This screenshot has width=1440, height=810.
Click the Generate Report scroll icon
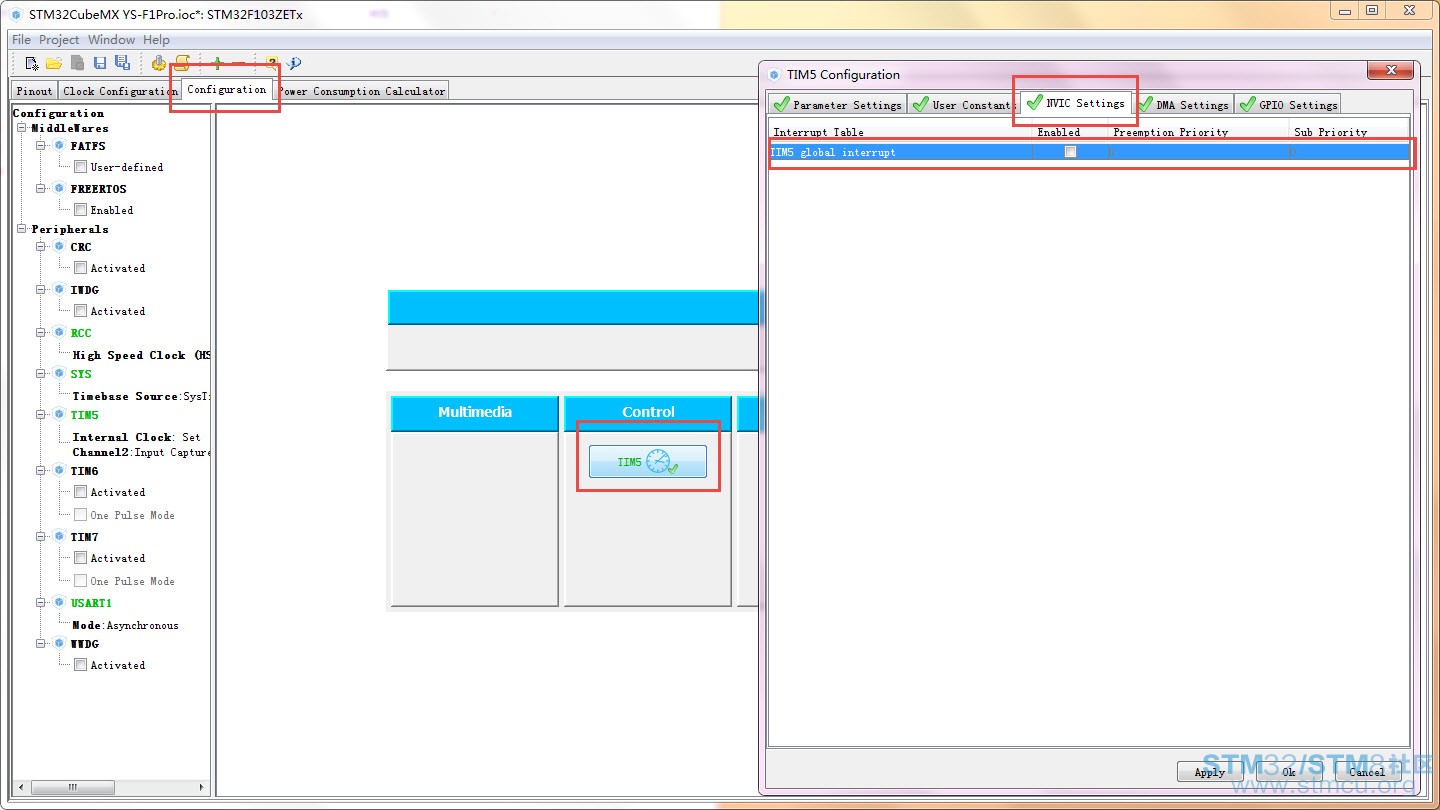[x=182, y=63]
